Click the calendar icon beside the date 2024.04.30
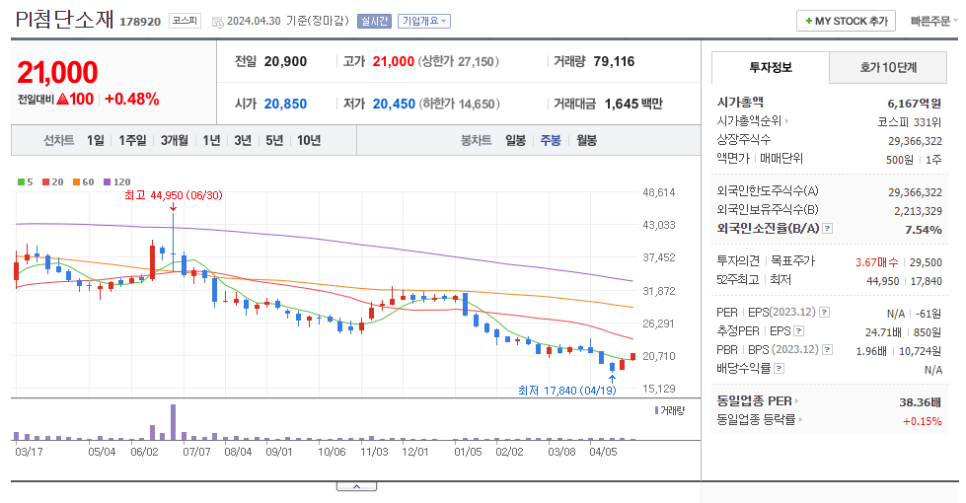Viewport: 966px width, 503px height. coord(217,22)
